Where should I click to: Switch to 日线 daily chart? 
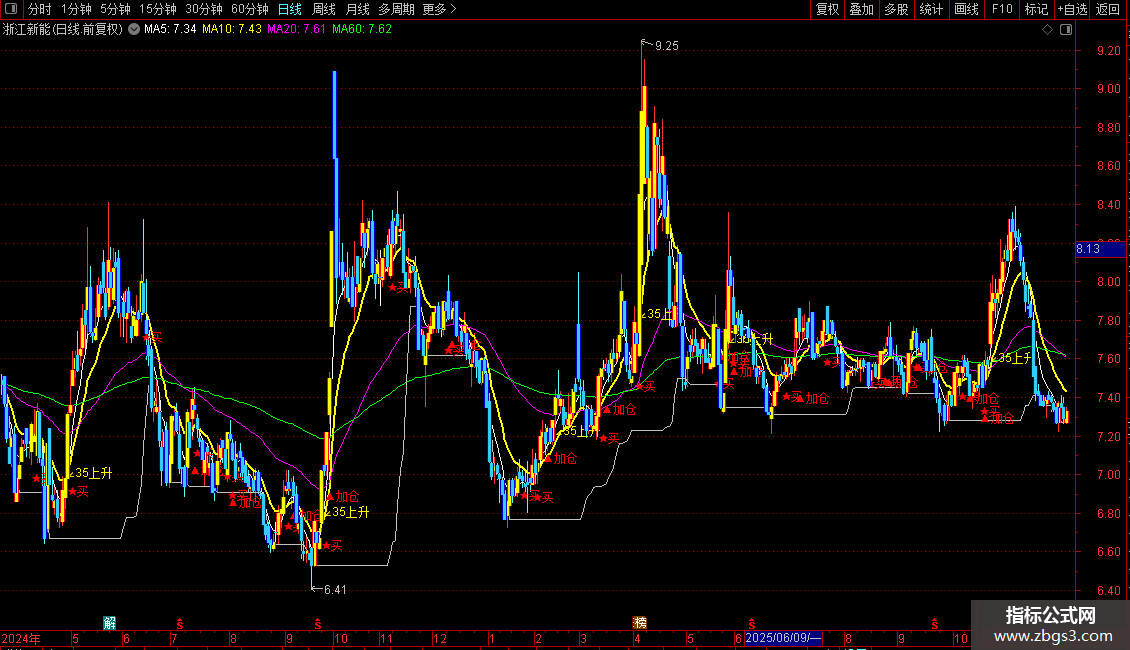(290, 9)
